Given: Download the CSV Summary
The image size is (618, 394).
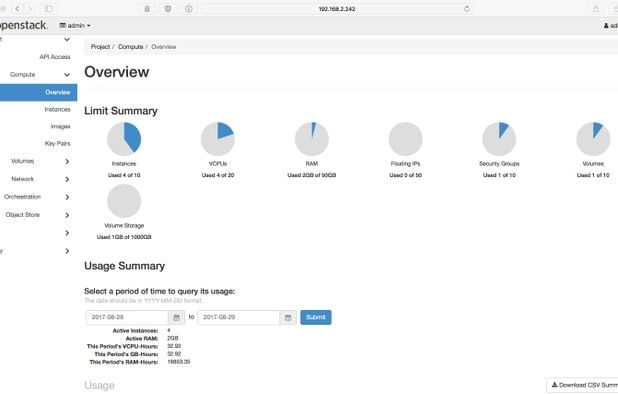Looking at the screenshot, I should coord(582,385).
